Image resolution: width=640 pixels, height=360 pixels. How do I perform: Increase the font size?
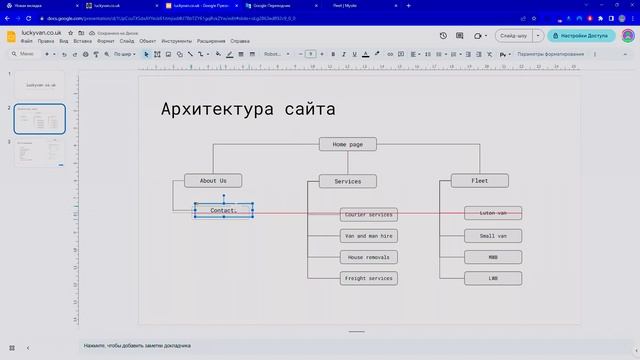point(322,54)
